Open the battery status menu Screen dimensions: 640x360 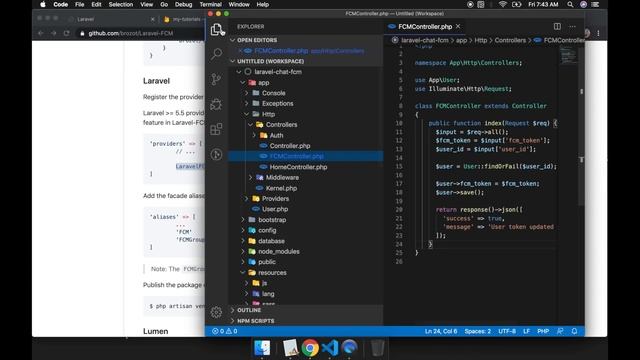click(517, 4)
